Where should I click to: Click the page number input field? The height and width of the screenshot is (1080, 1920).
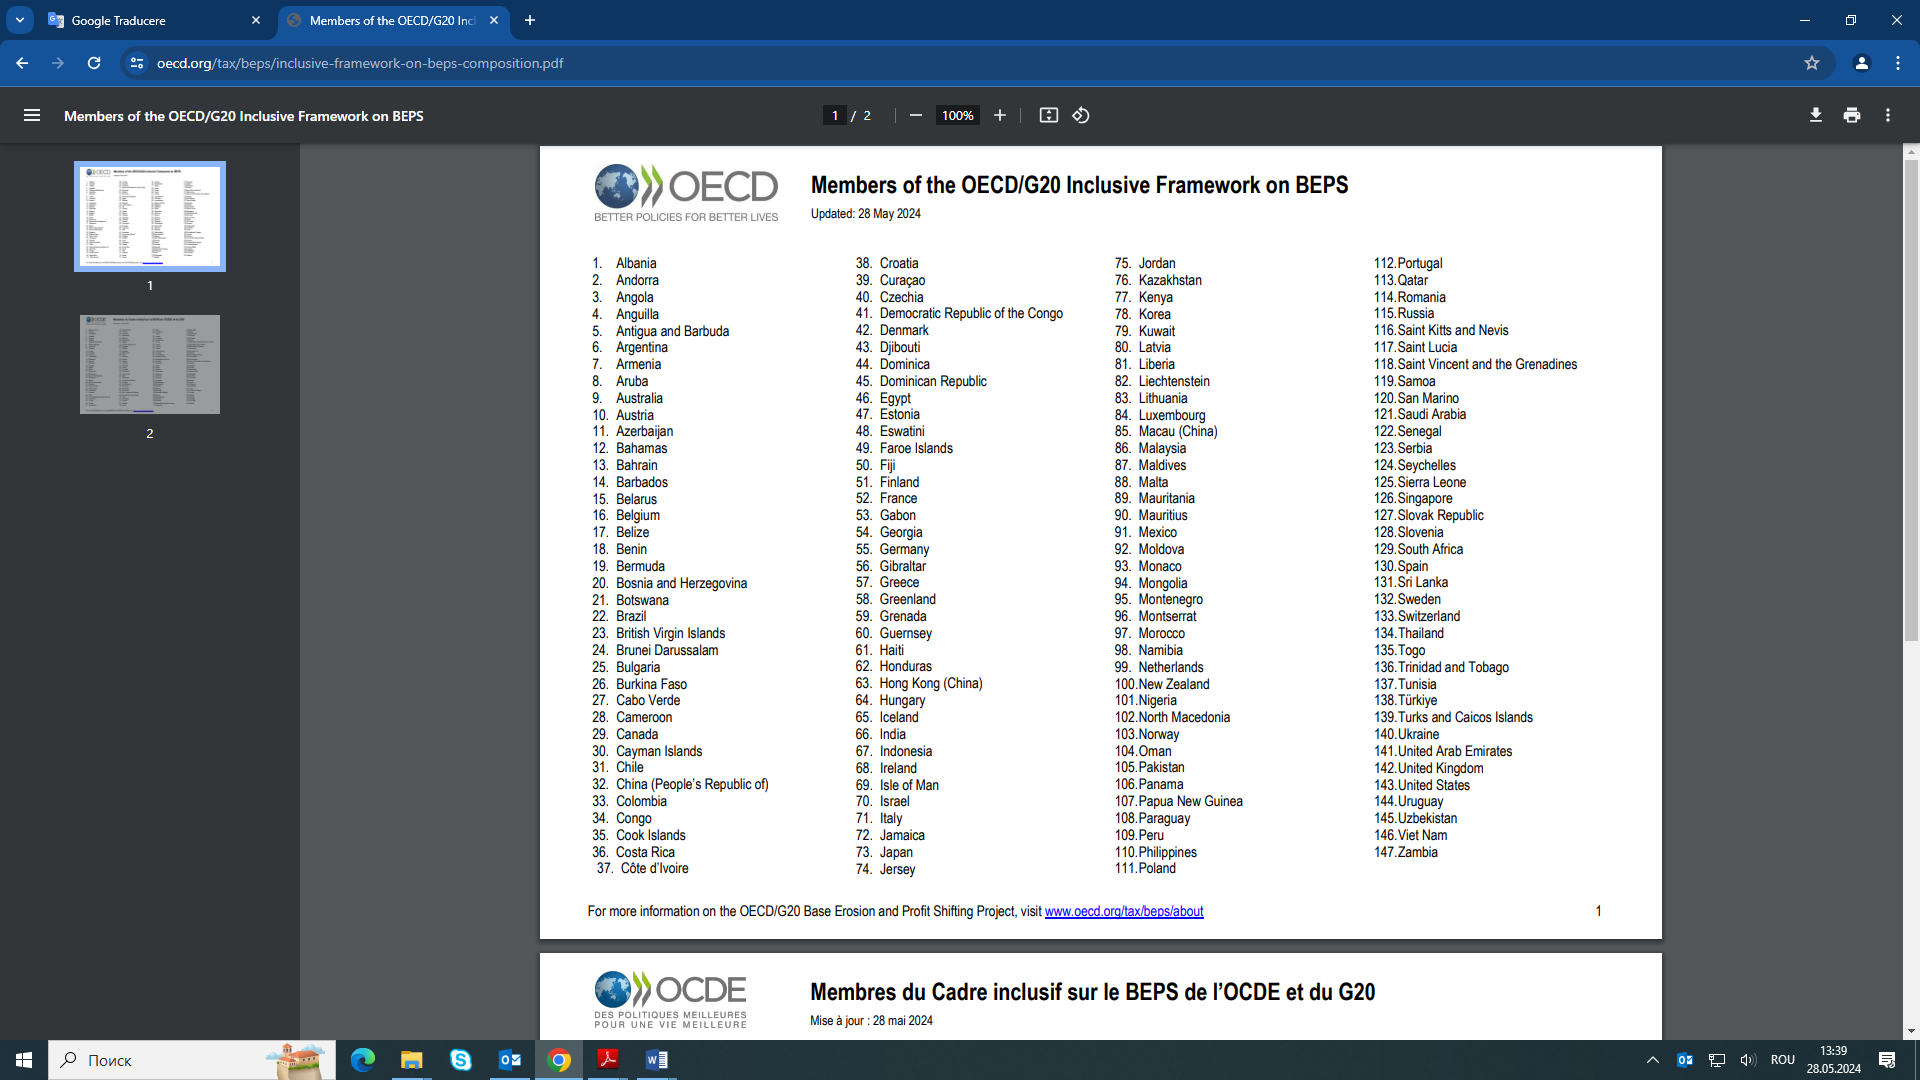tap(834, 115)
